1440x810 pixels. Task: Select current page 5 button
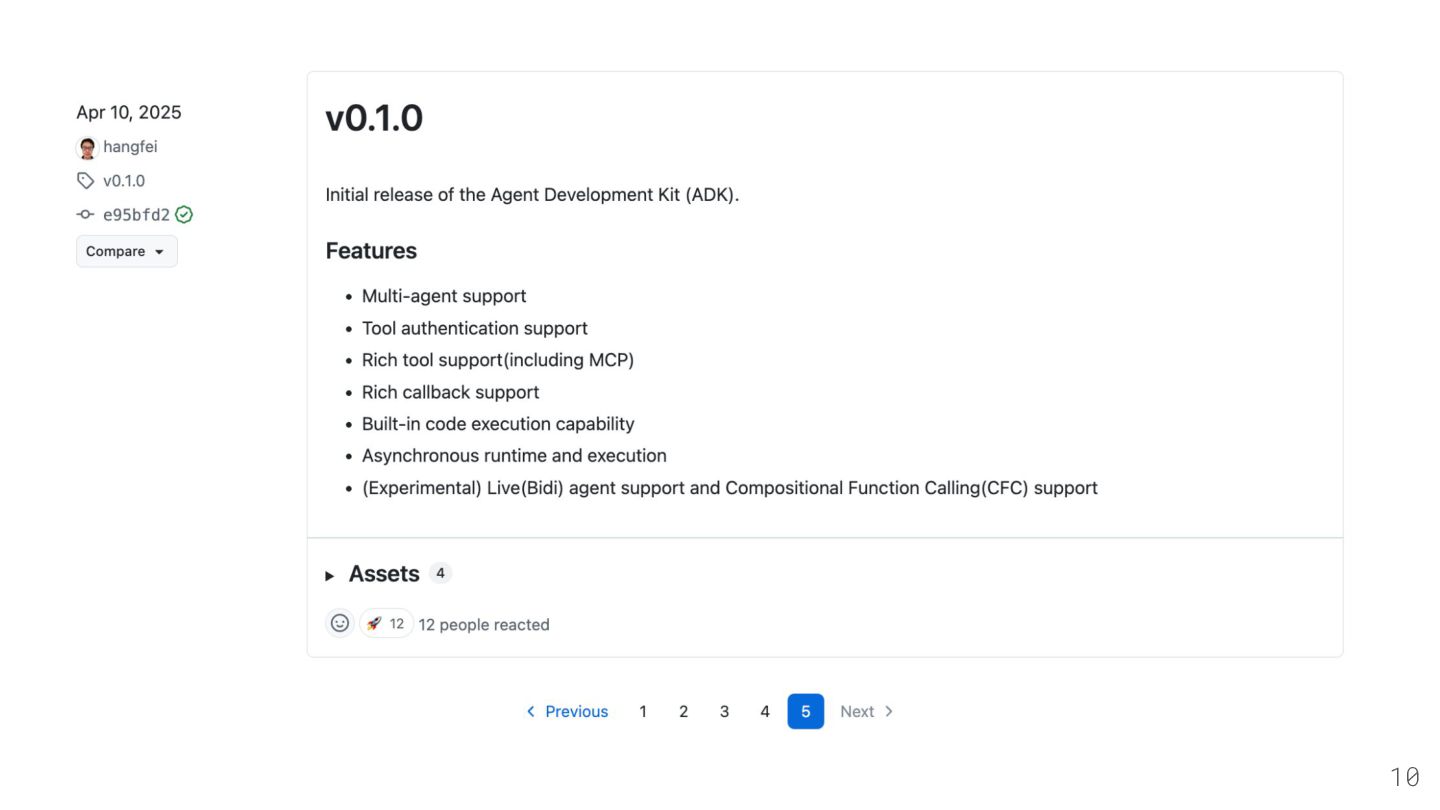pos(806,711)
